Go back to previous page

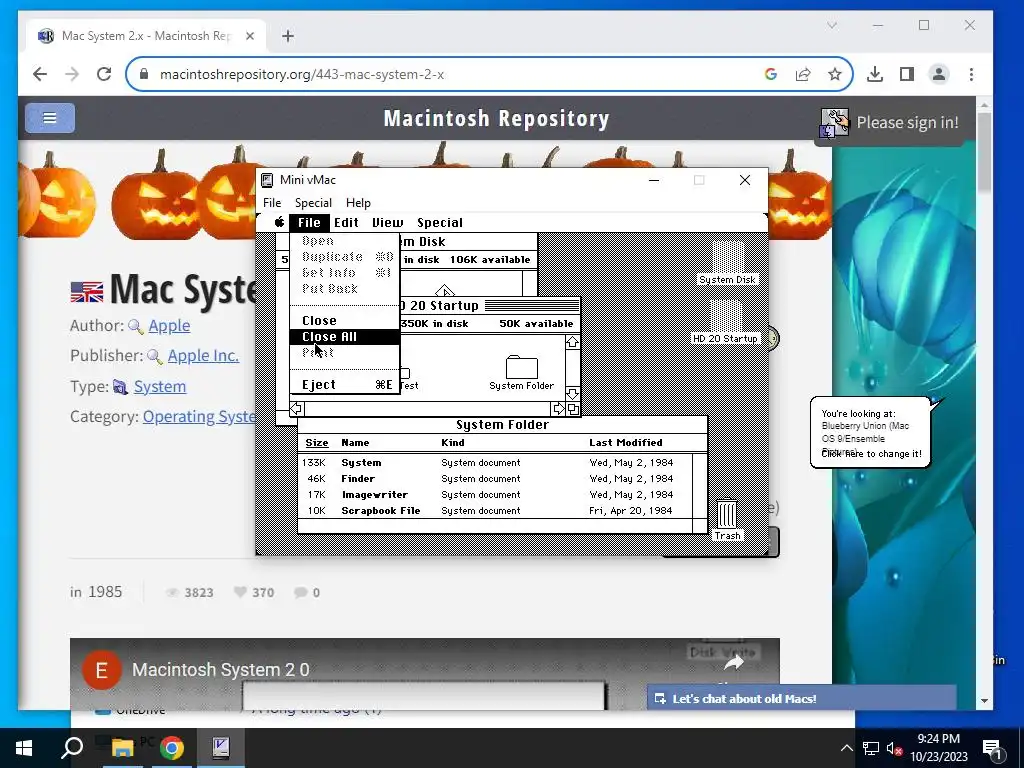click(40, 74)
